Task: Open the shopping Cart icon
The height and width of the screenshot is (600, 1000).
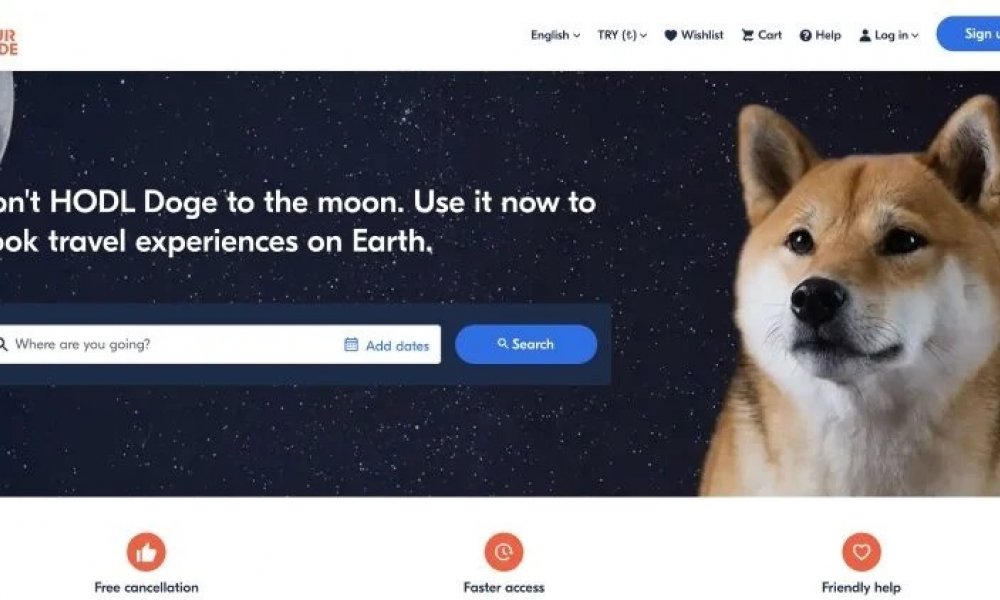Action: [x=747, y=35]
